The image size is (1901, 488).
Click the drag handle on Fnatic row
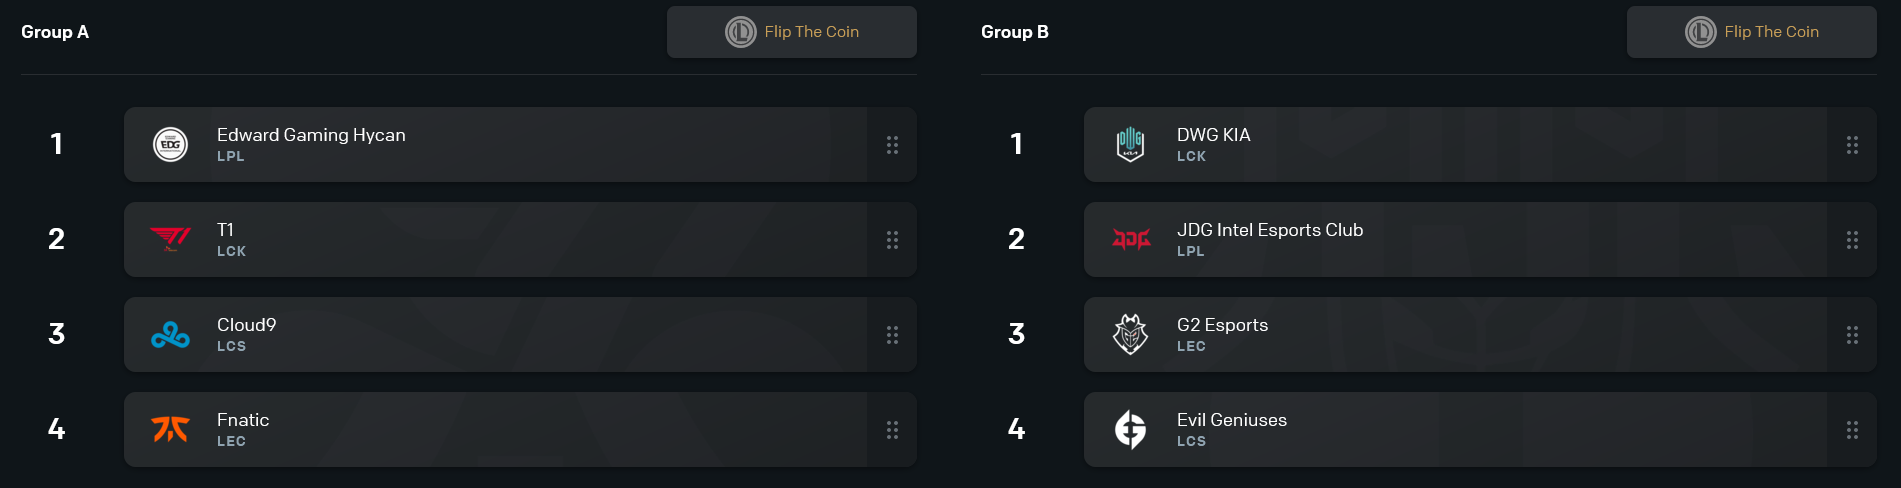tap(892, 430)
